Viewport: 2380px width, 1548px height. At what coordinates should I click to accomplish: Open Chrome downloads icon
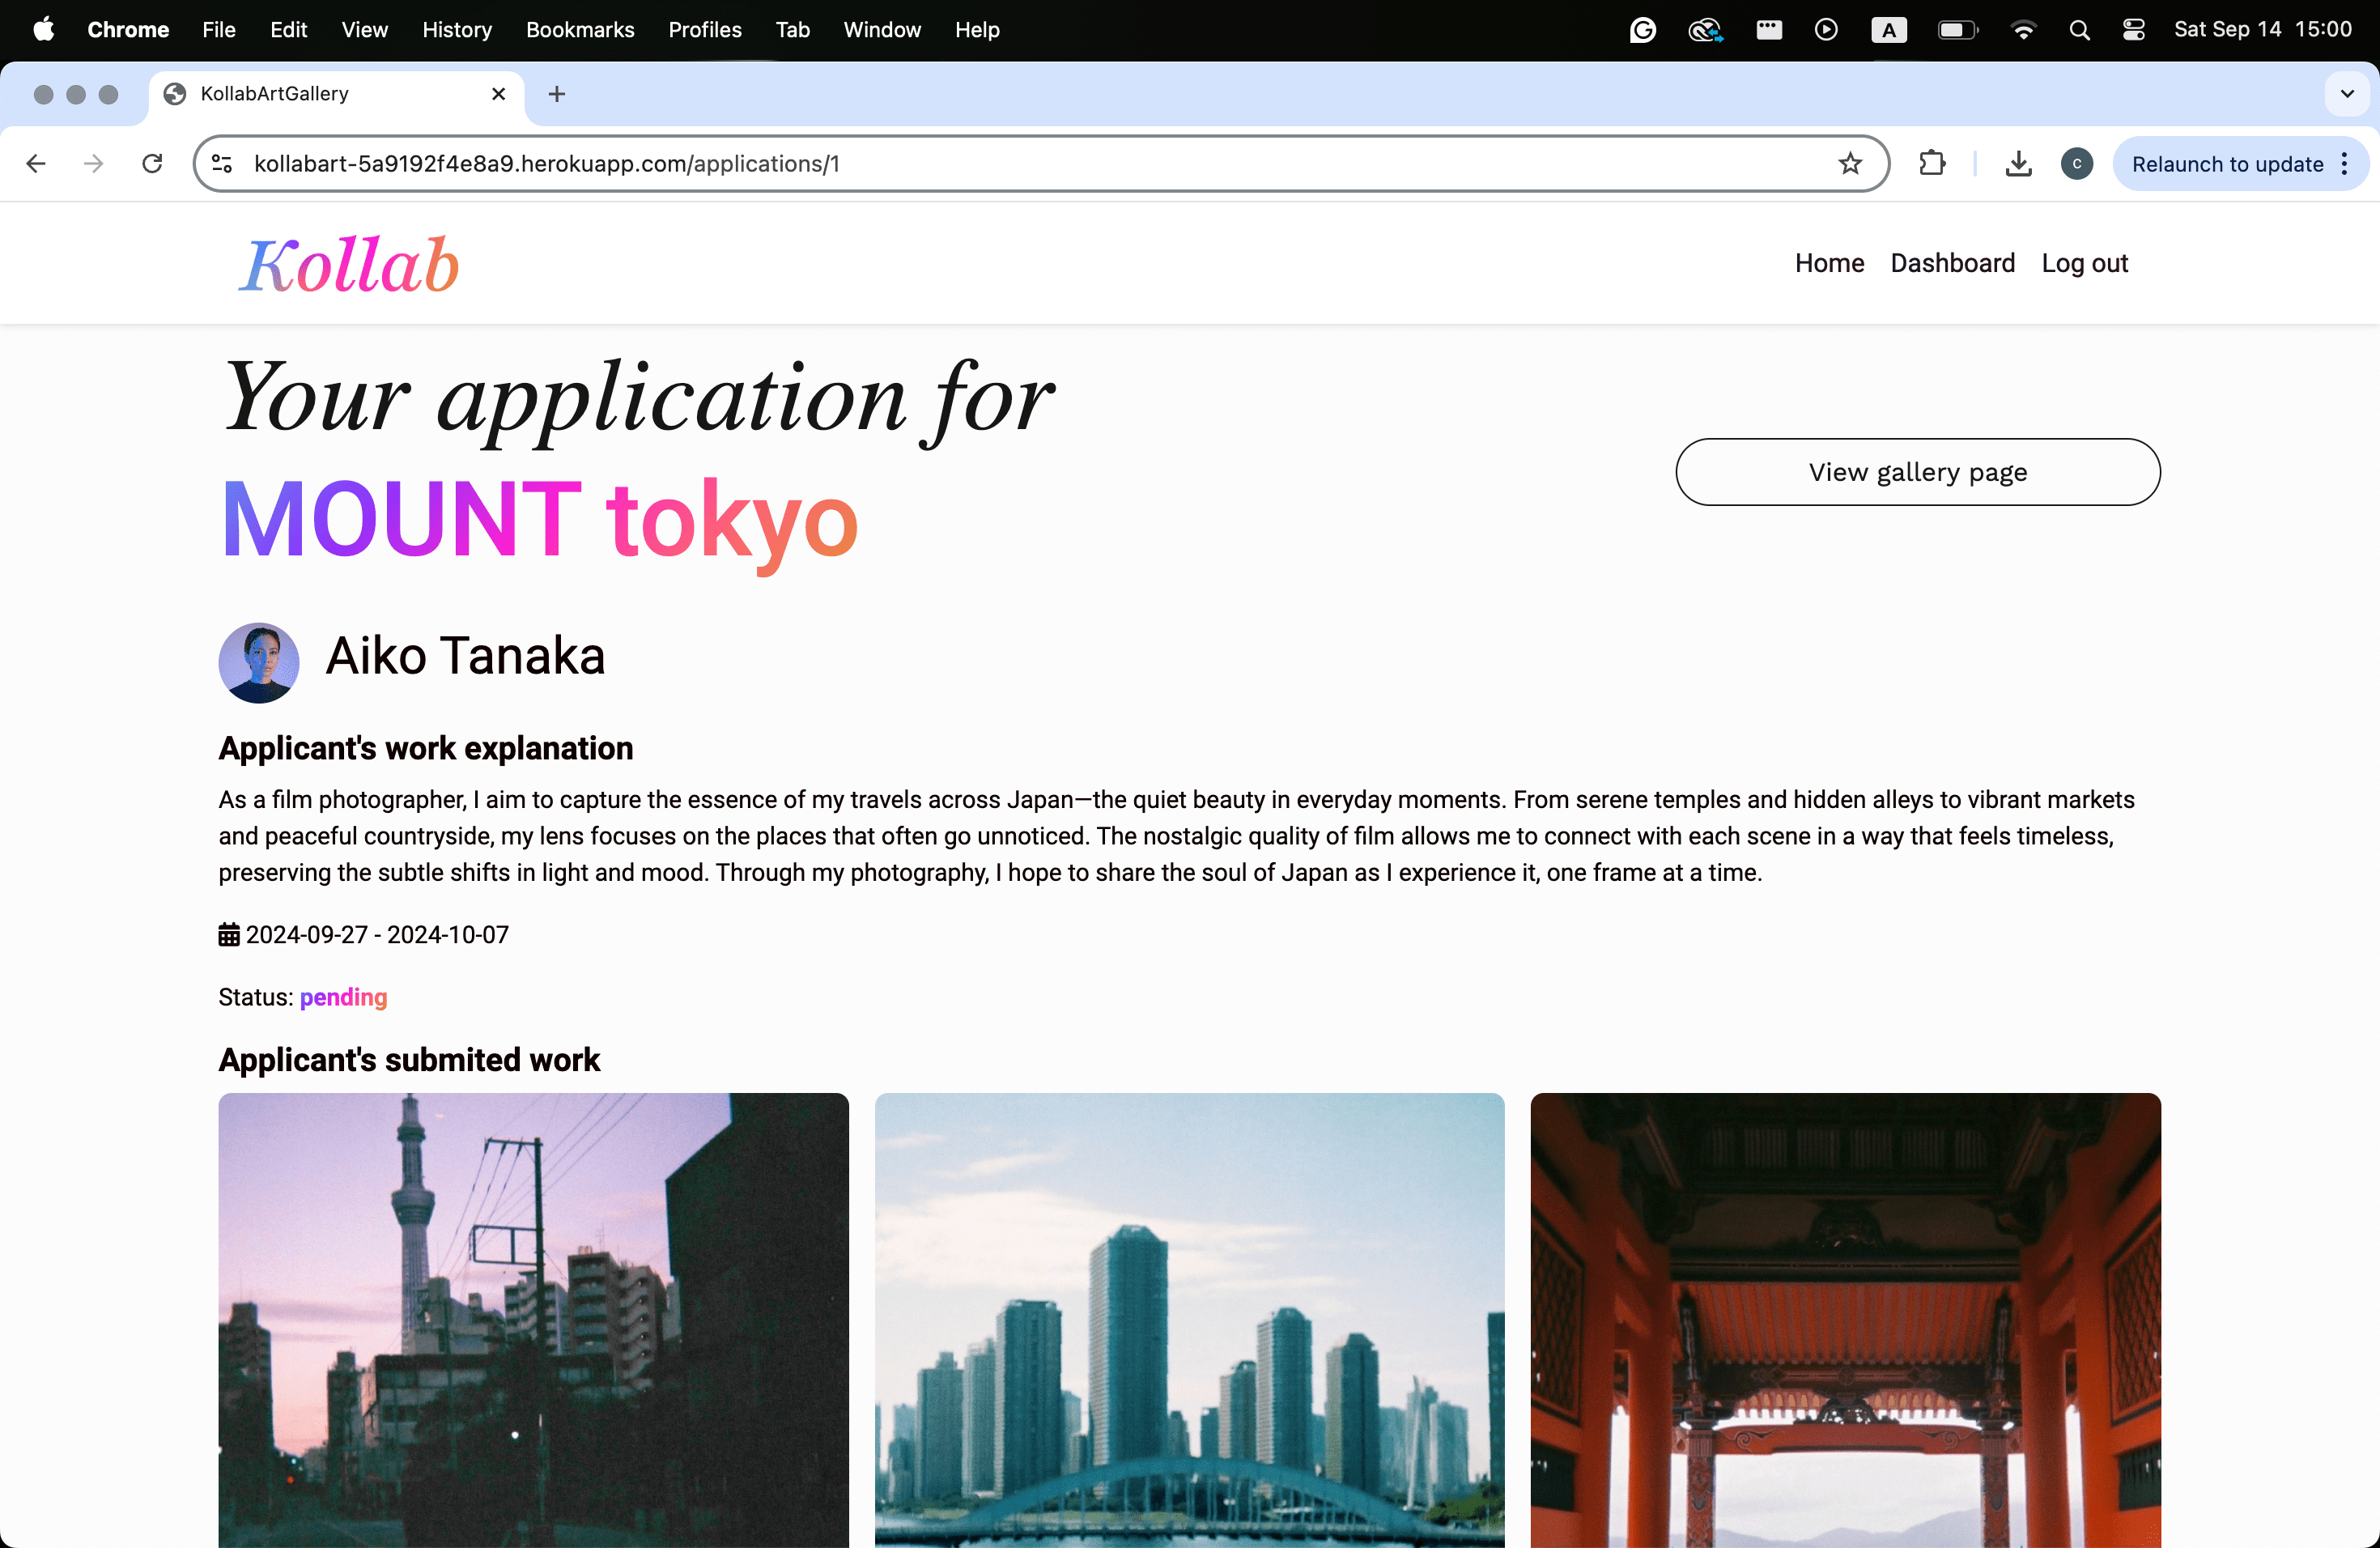point(2018,164)
